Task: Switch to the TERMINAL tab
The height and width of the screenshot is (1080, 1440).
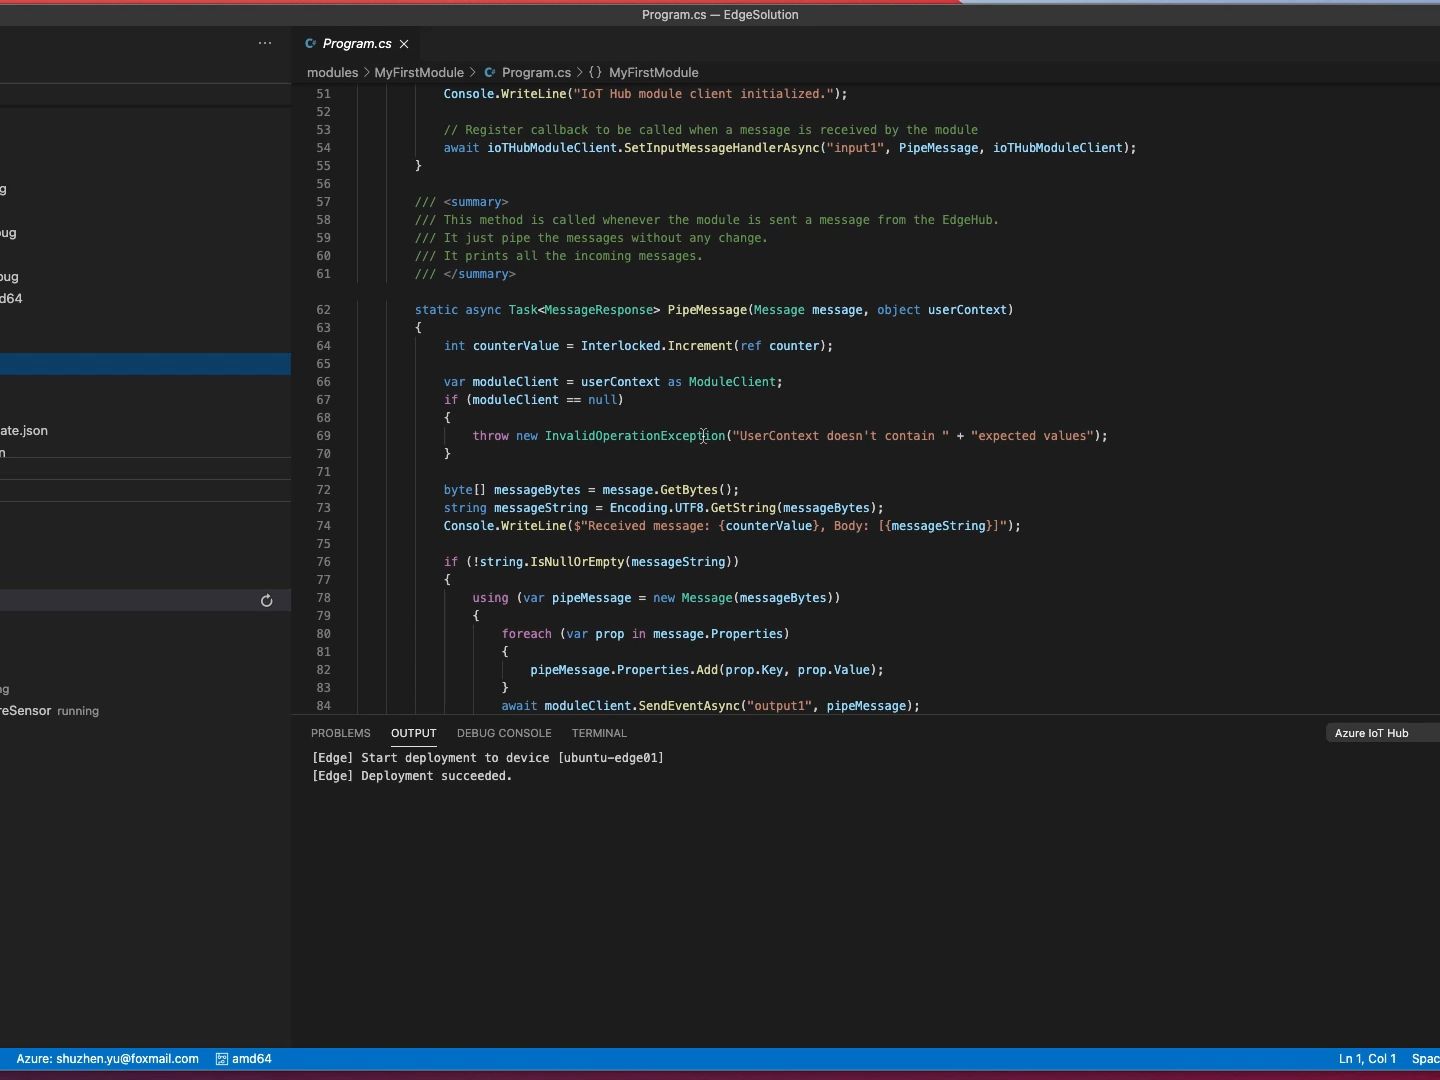Action: [598, 733]
